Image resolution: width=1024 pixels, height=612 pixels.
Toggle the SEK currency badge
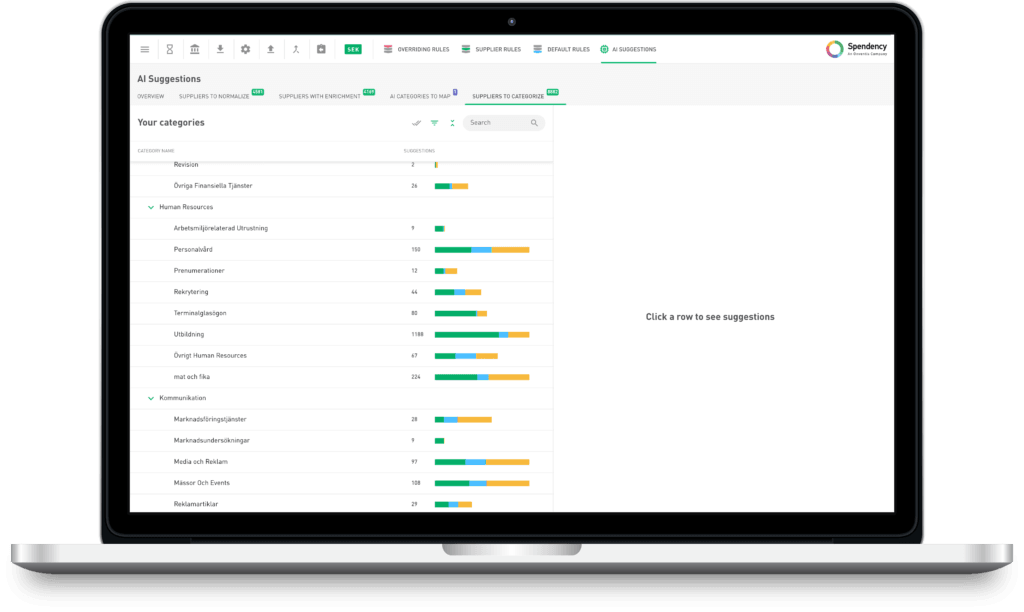[353, 49]
